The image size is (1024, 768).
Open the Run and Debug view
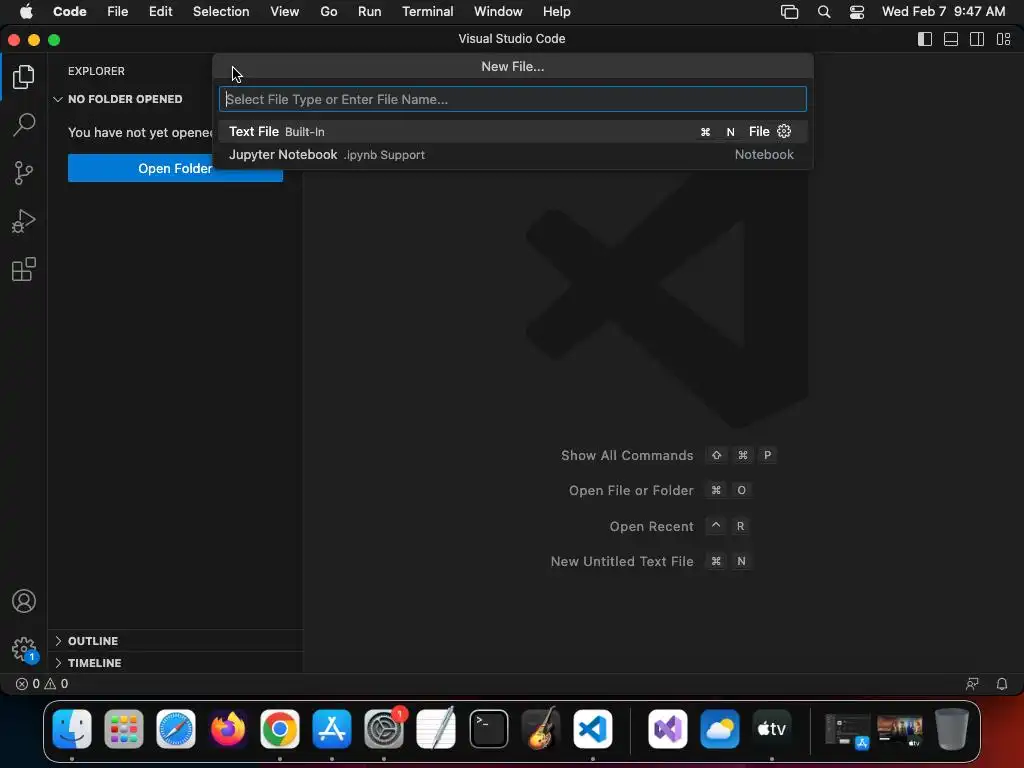24,221
